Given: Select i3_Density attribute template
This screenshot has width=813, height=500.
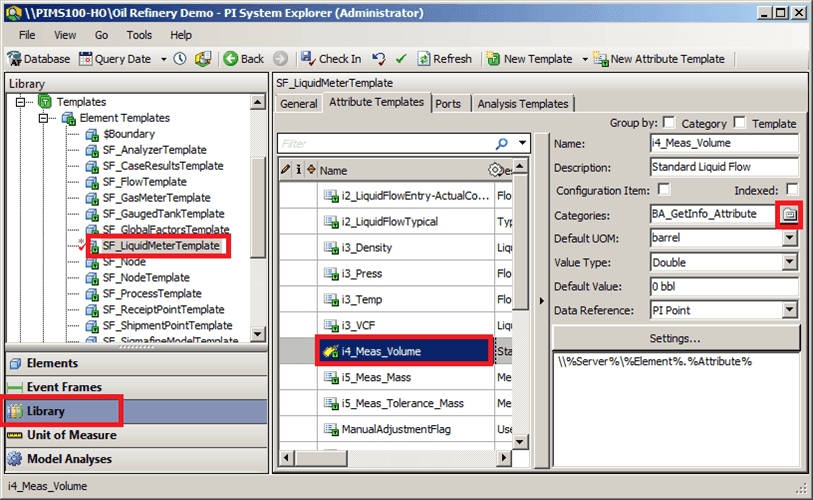Looking at the screenshot, I should coord(367,248).
